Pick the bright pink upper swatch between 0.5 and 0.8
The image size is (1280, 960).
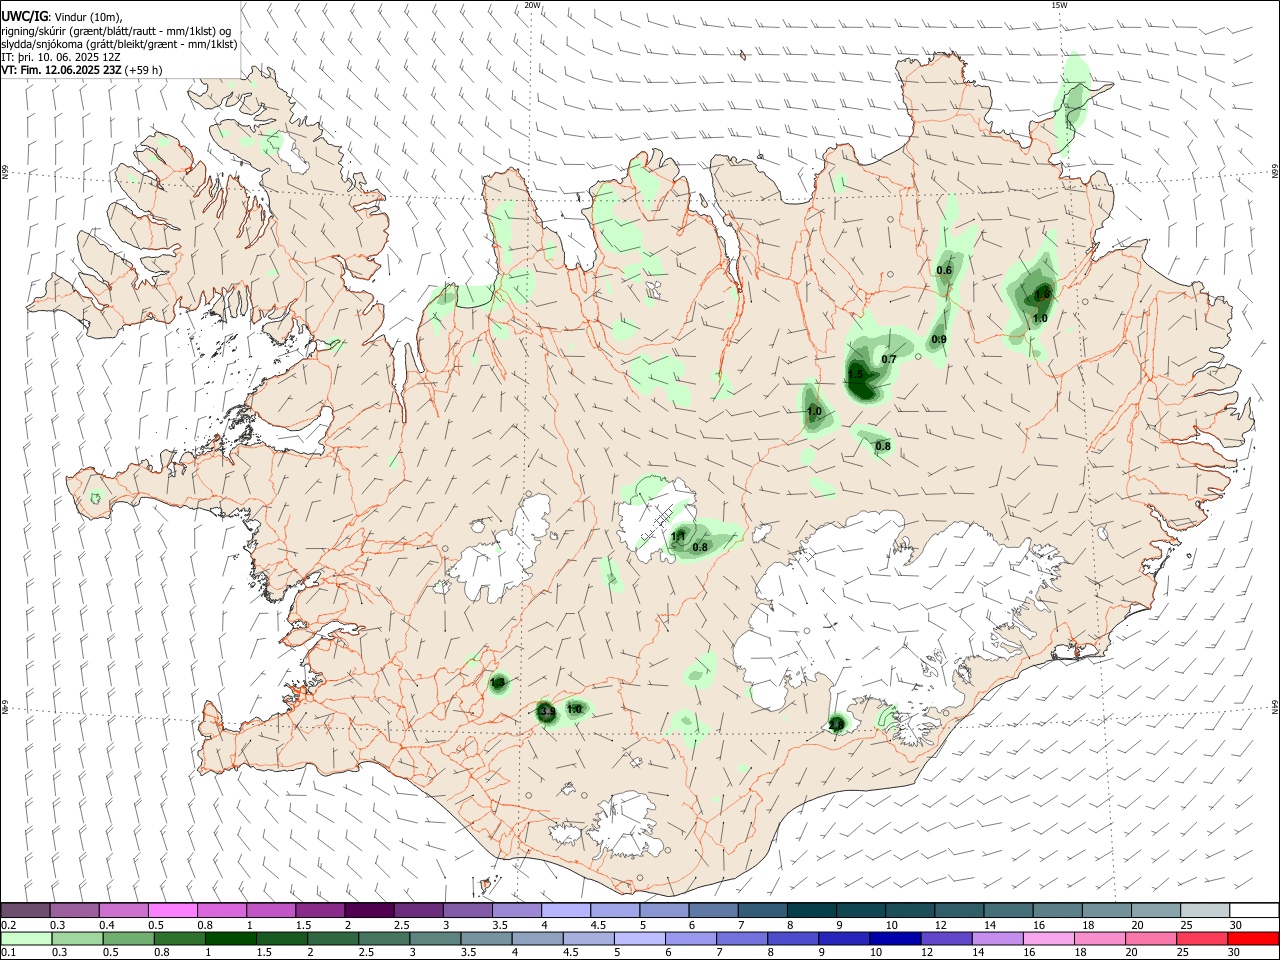pos(172,910)
